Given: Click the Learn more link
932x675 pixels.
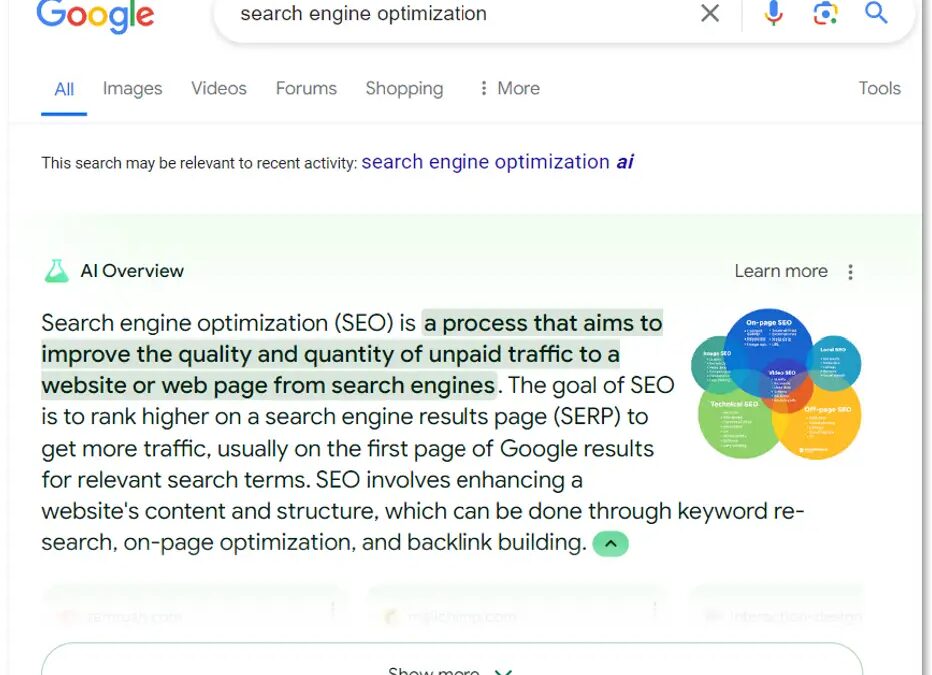Looking at the screenshot, I should [x=781, y=270].
